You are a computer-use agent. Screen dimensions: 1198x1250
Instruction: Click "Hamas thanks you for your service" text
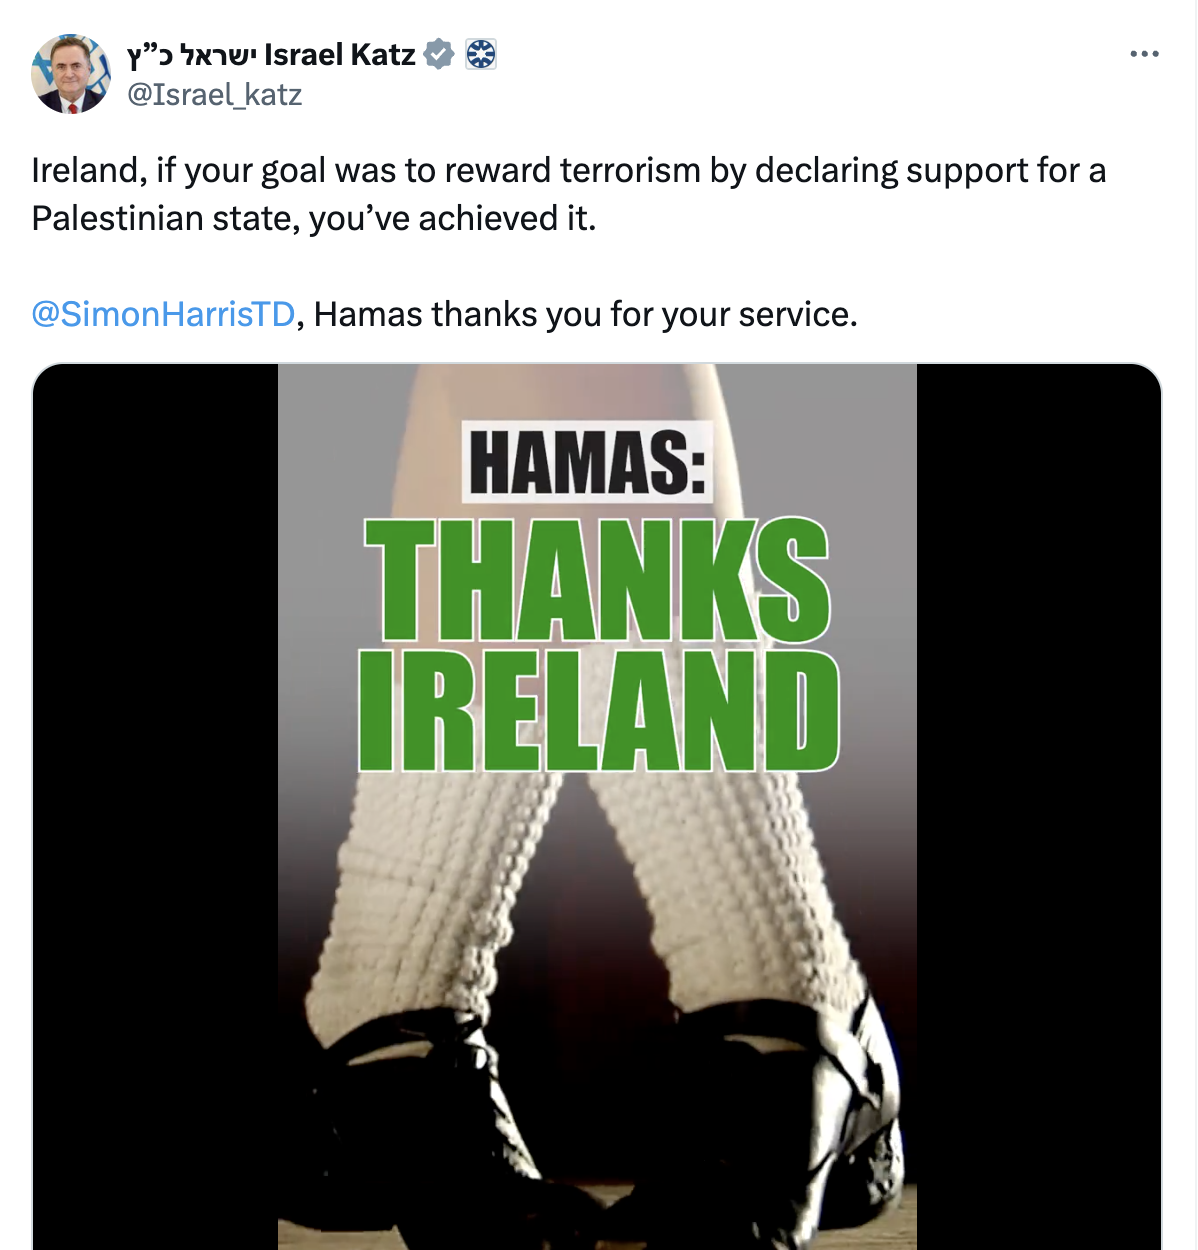pyautogui.click(x=585, y=314)
